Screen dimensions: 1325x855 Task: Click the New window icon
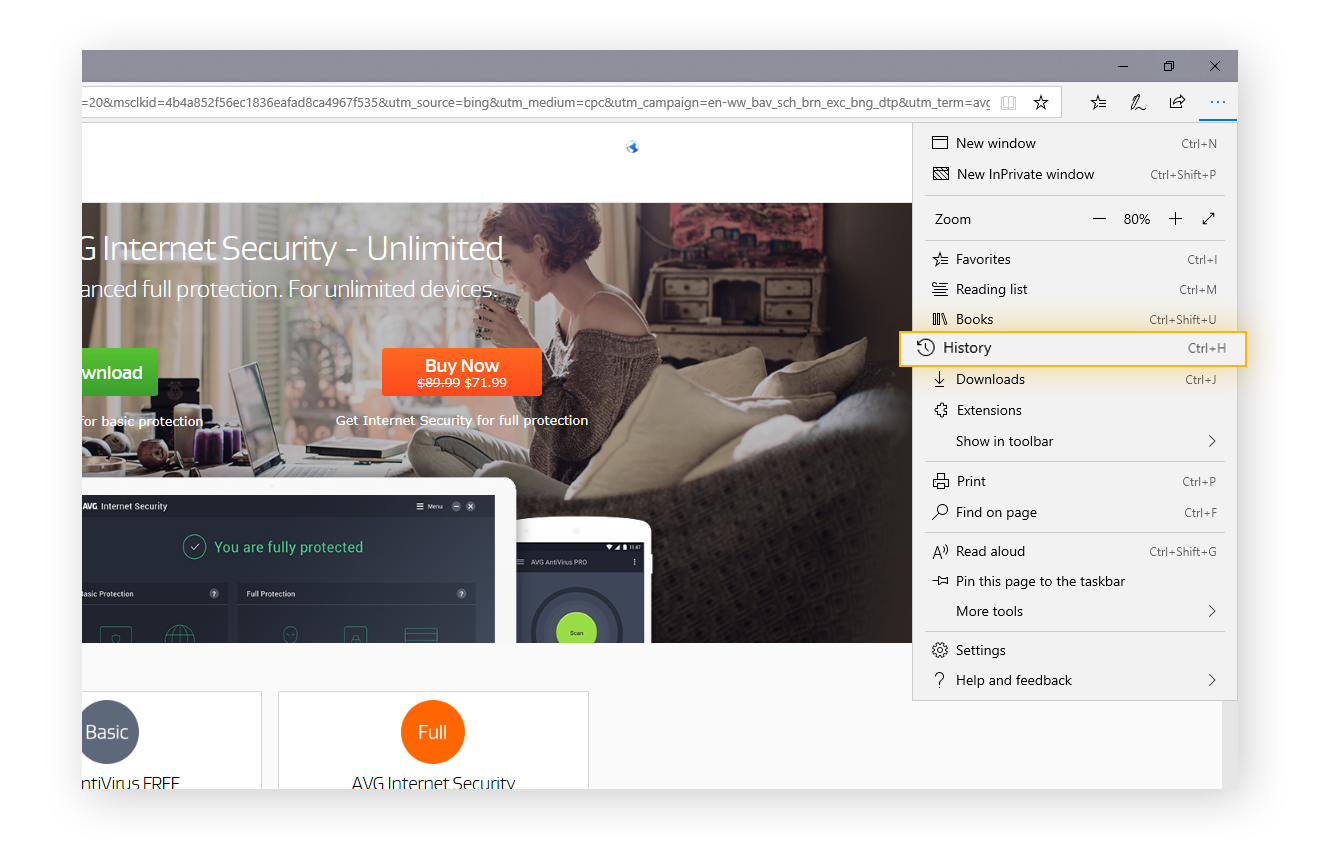pyautogui.click(x=940, y=143)
